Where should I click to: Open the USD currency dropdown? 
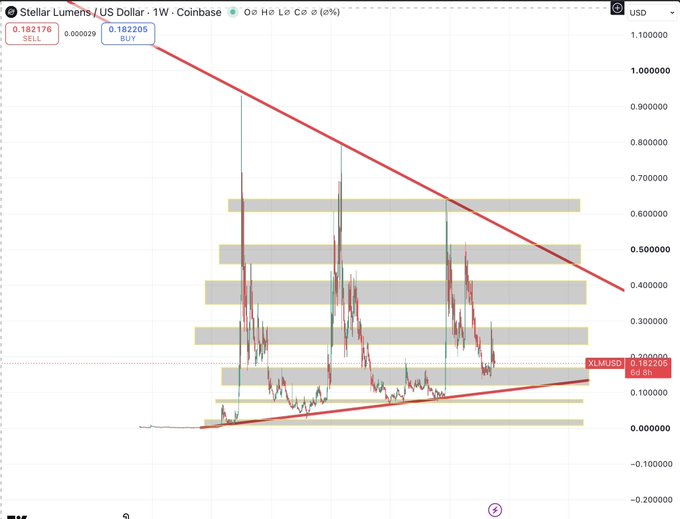[651, 13]
